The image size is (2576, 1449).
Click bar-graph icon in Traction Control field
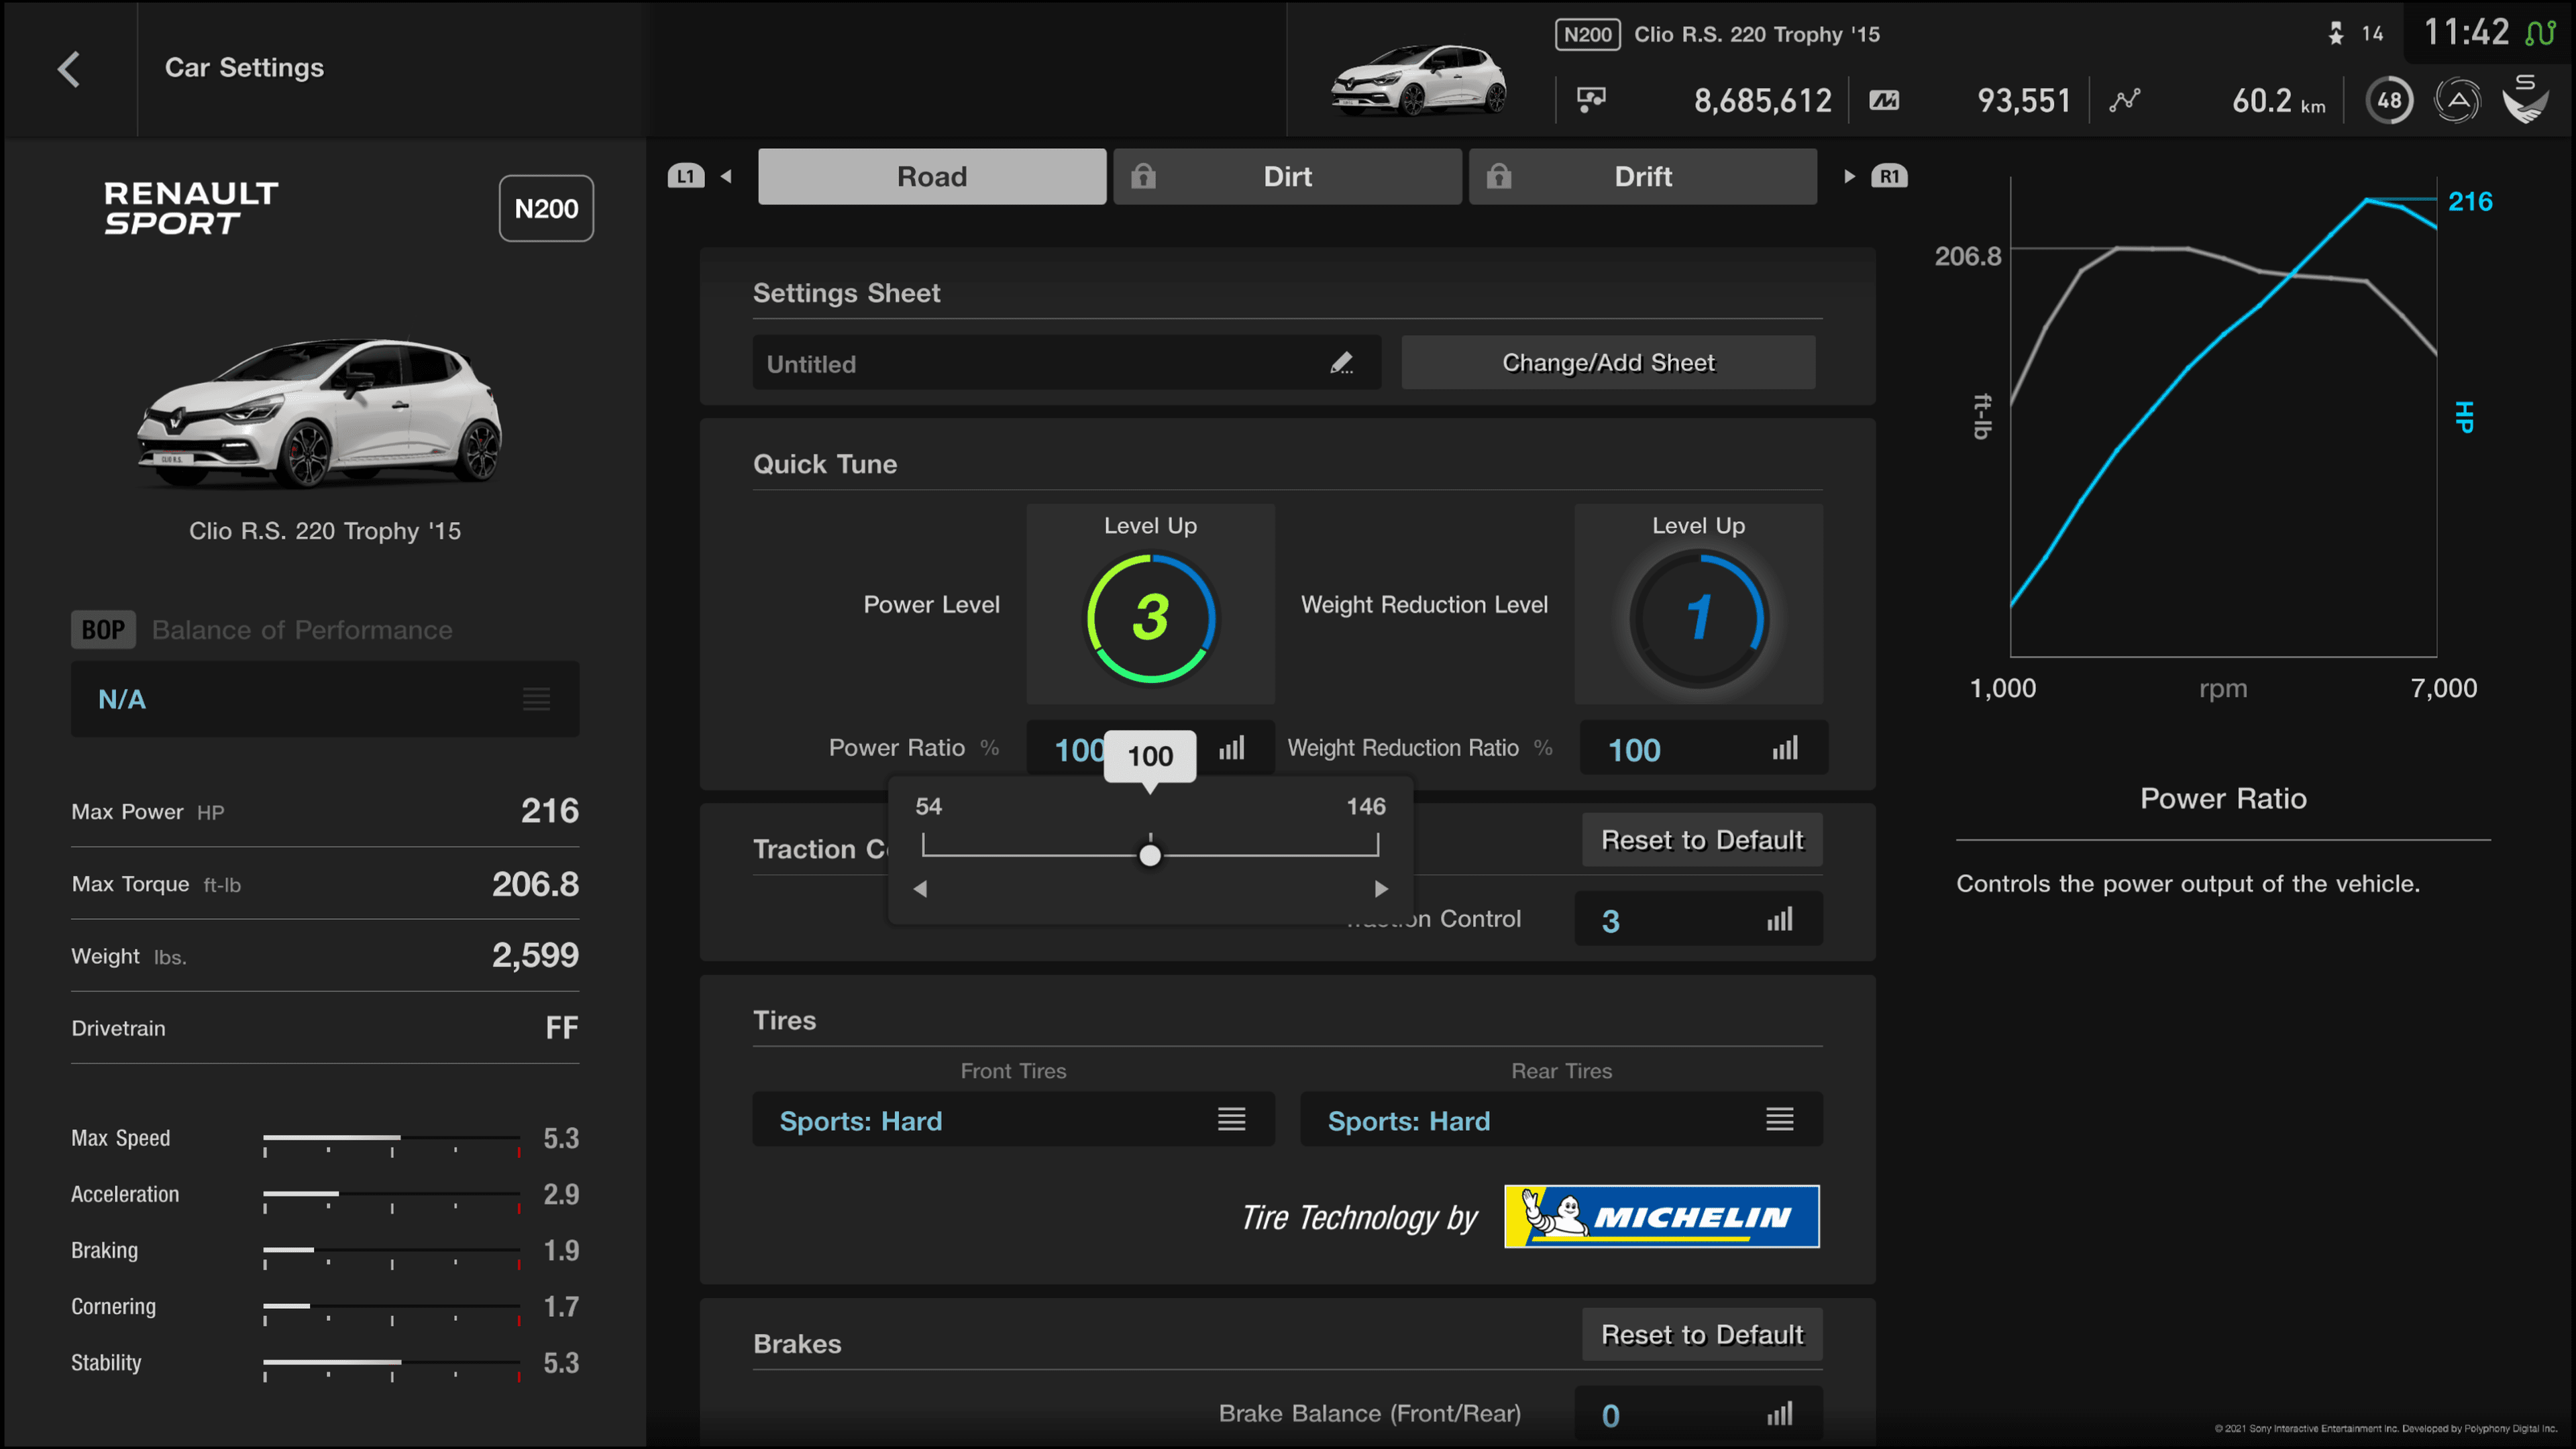[x=1780, y=919]
